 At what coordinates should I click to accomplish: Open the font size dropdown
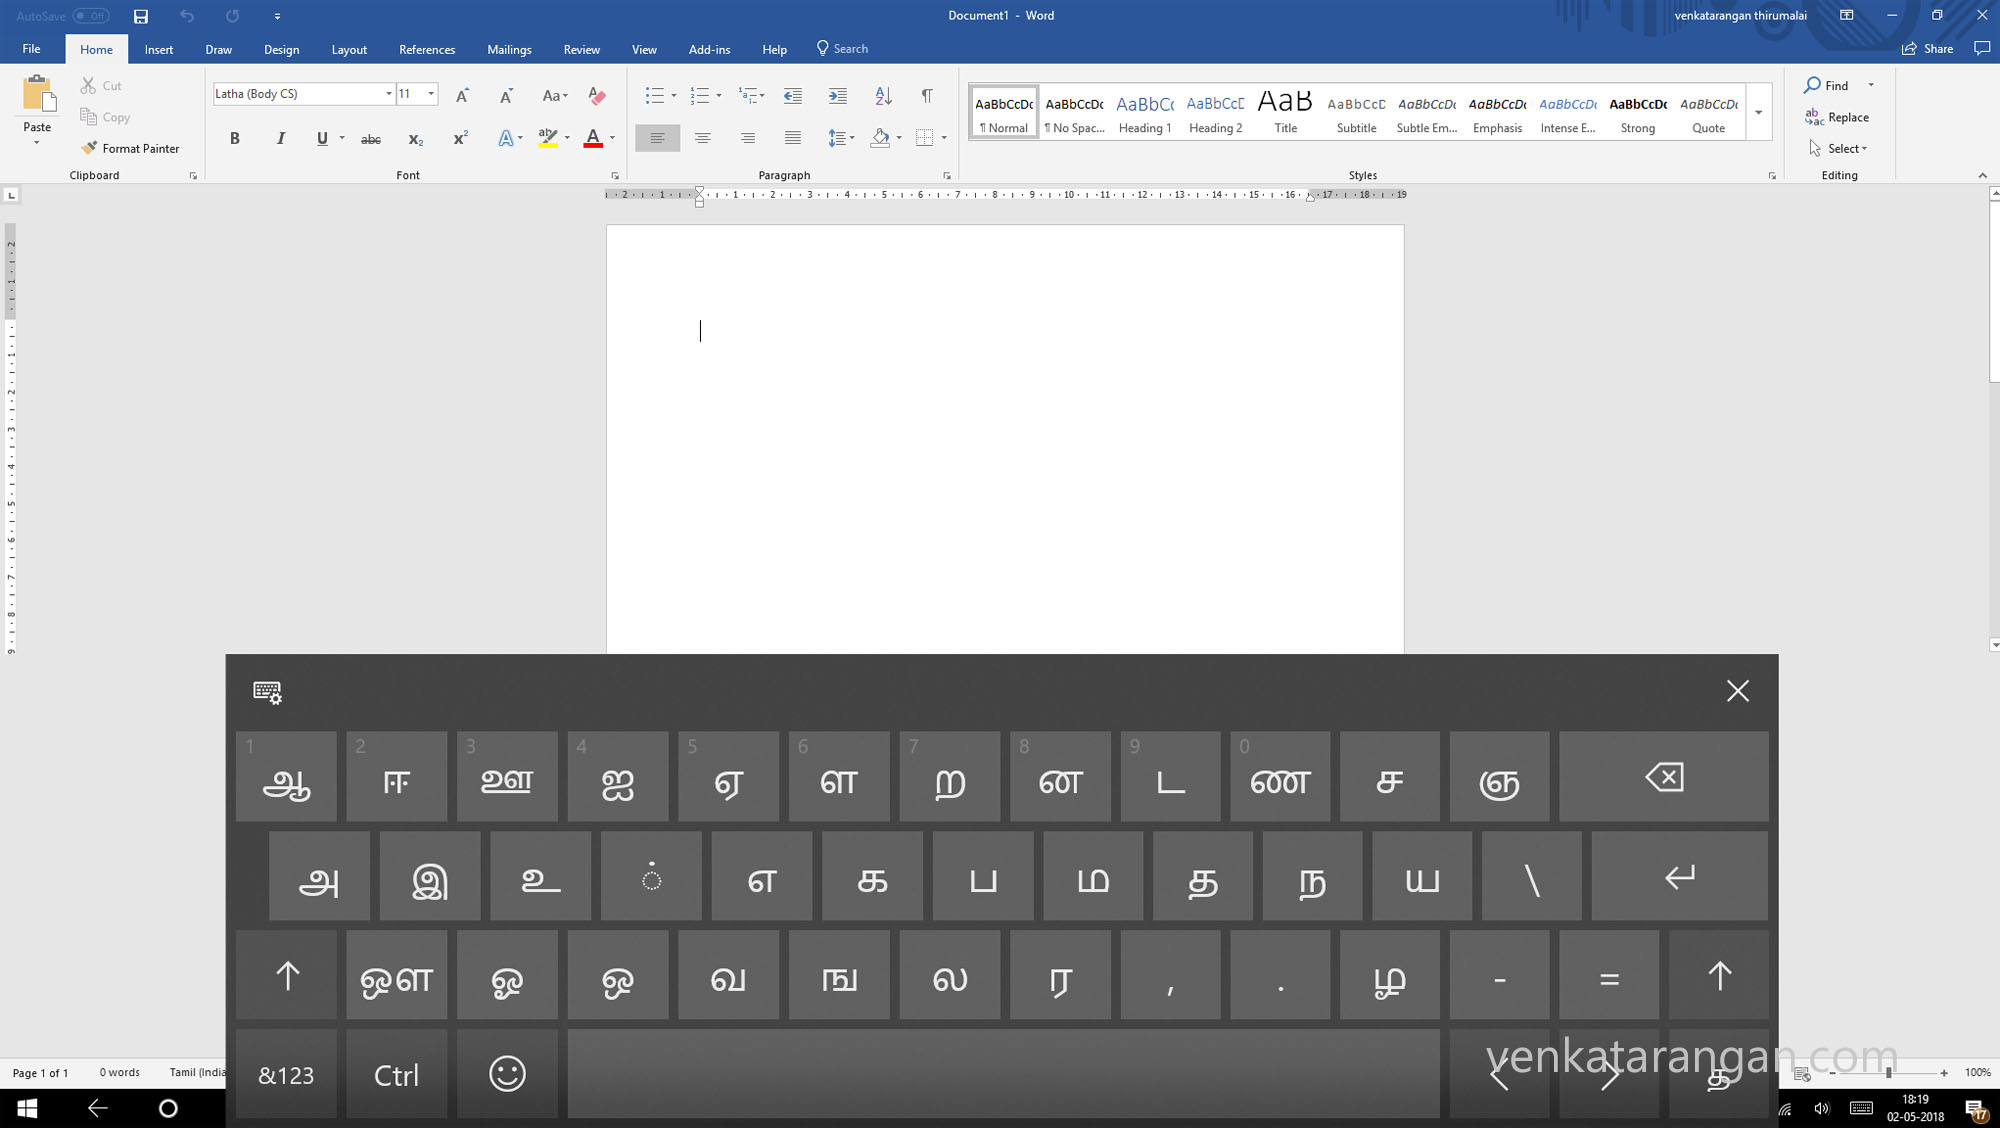(x=431, y=94)
